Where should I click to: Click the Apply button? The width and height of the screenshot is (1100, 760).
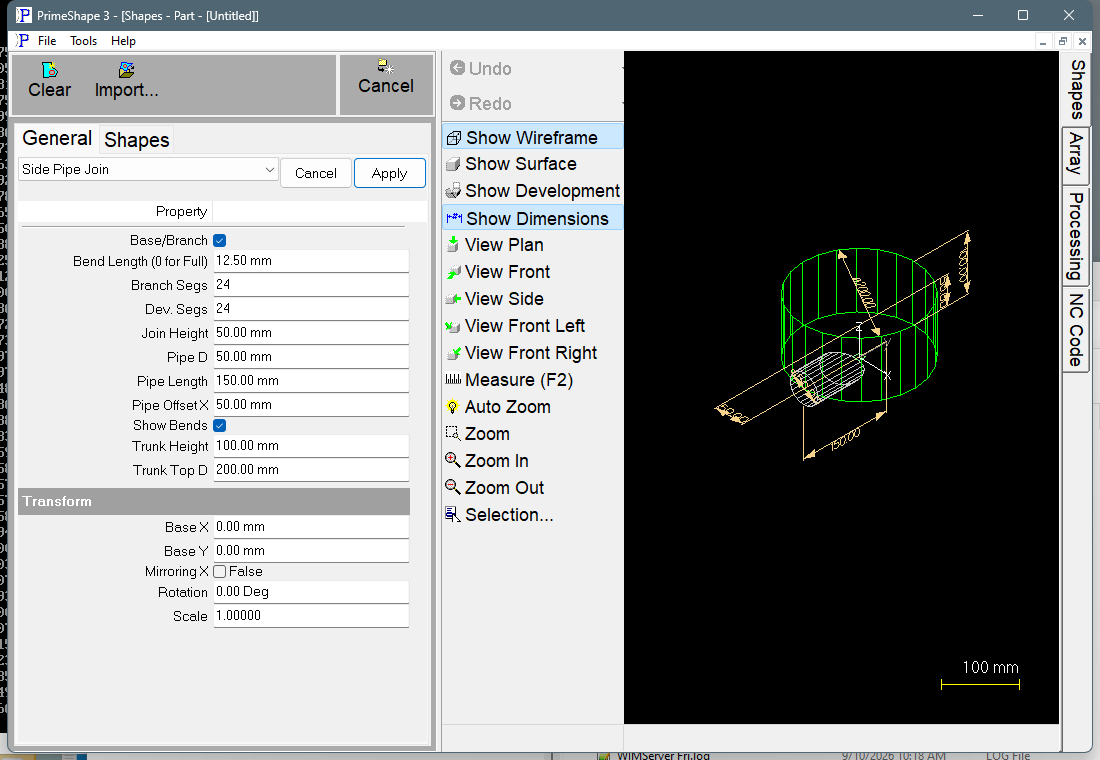[389, 173]
